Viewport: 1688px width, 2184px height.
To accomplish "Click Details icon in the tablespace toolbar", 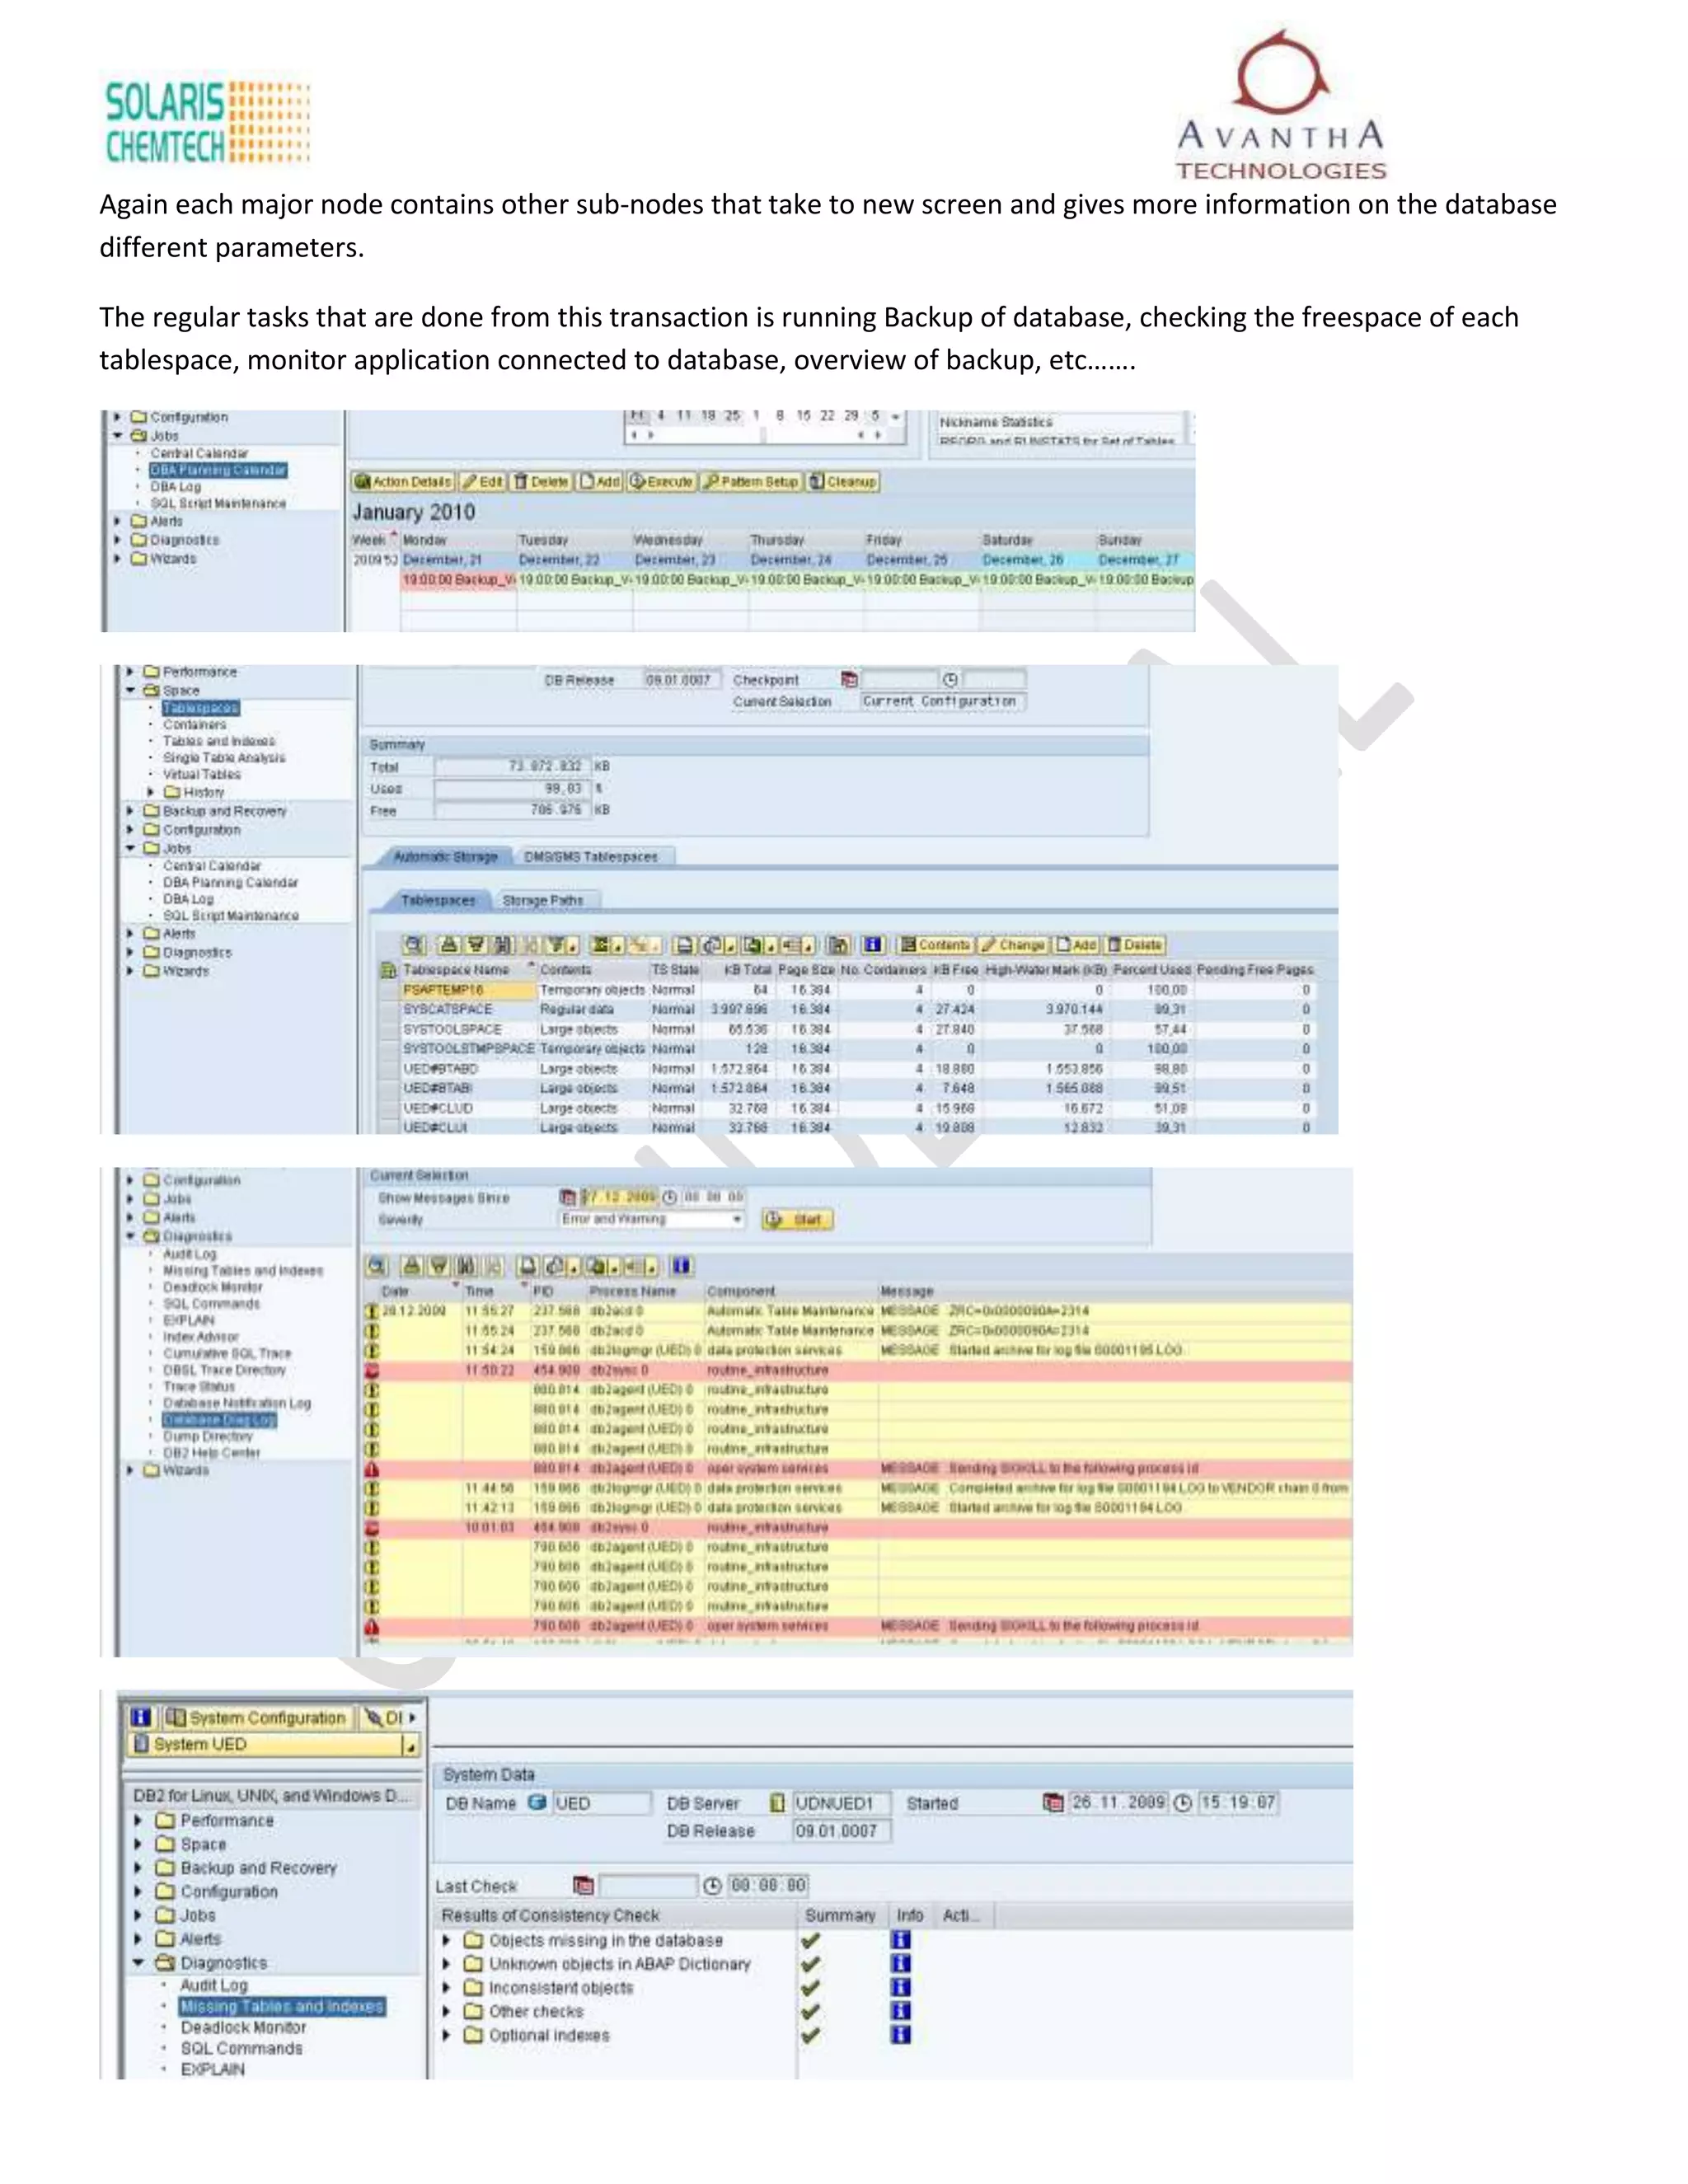I will pyautogui.click(x=413, y=945).
